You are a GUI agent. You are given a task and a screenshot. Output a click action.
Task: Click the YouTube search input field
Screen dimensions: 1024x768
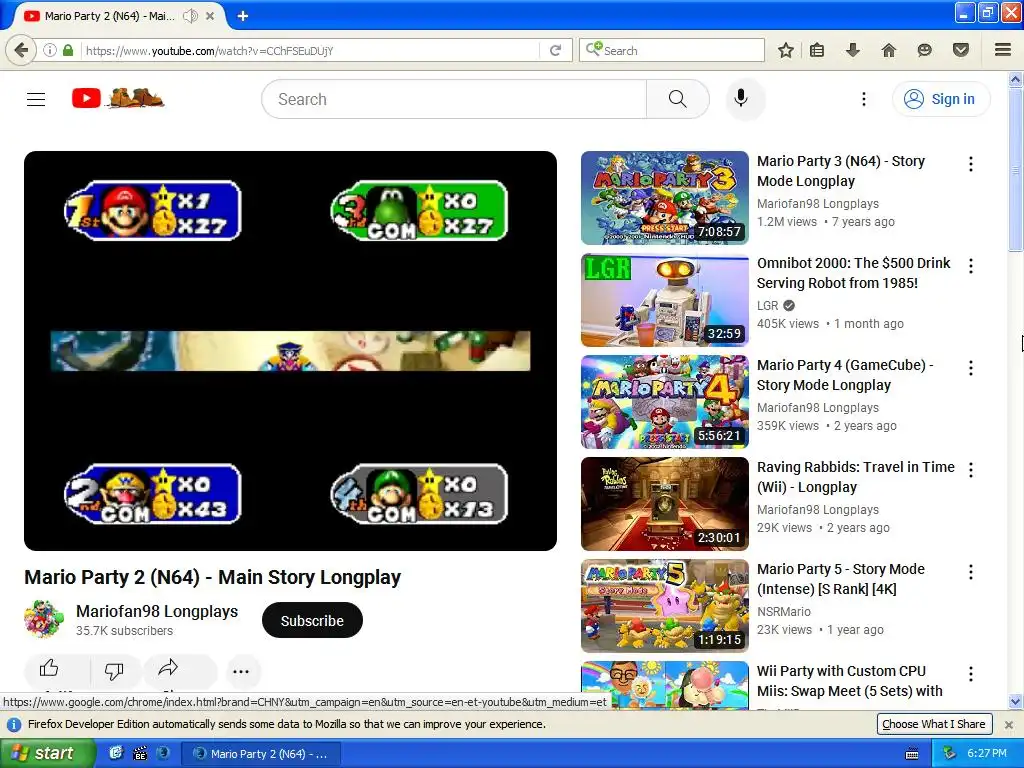coord(454,99)
